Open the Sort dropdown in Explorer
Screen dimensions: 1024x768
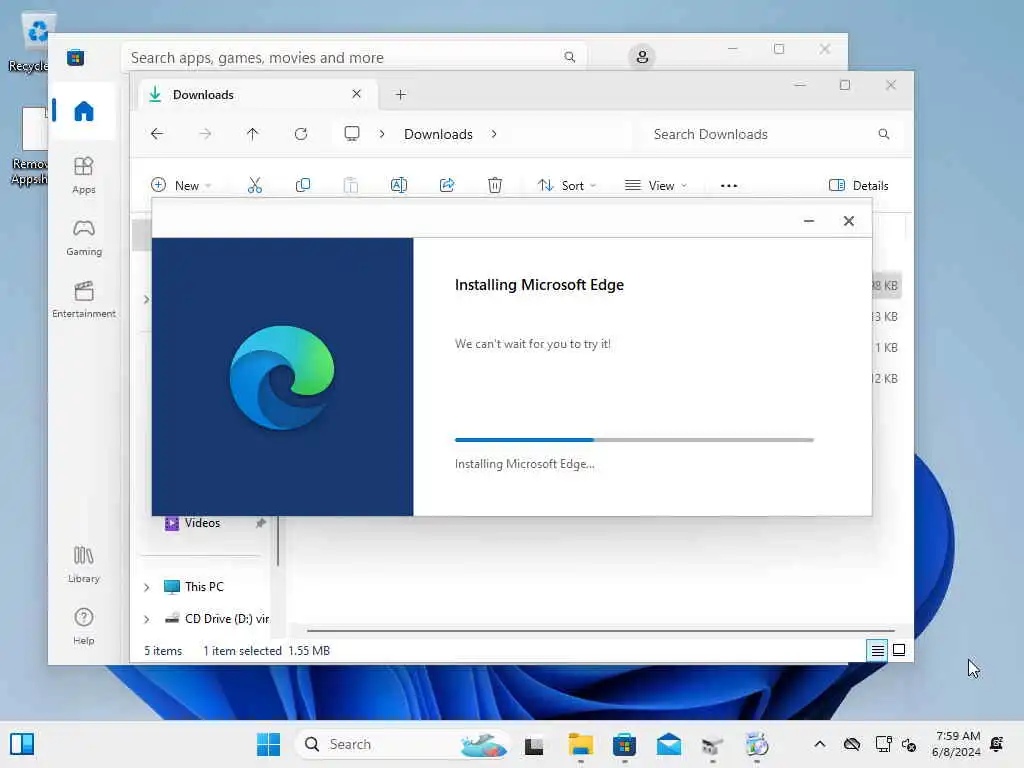click(x=567, y=185)
